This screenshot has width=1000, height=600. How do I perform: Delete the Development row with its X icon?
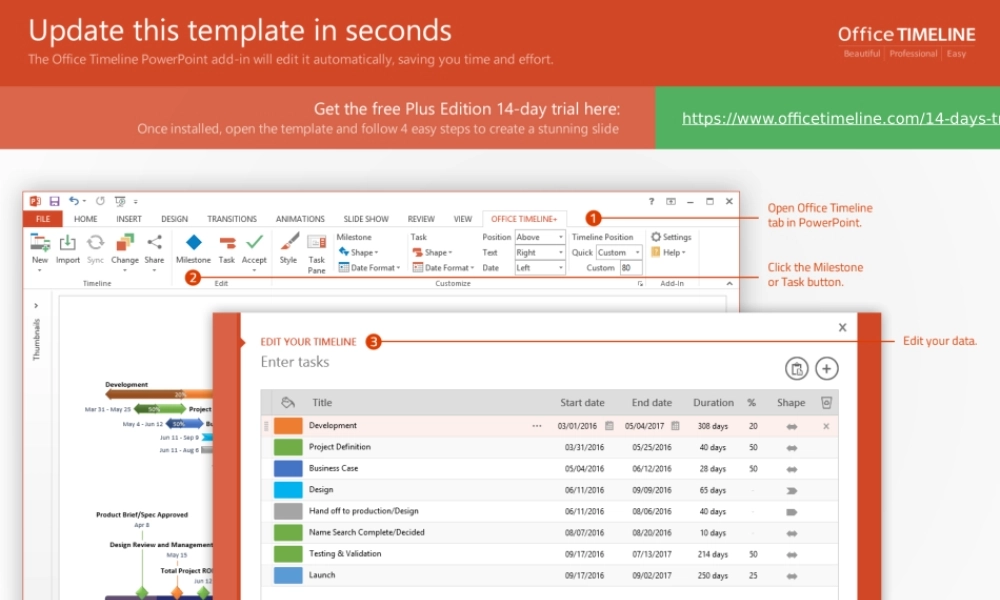(x=826, y=426)
